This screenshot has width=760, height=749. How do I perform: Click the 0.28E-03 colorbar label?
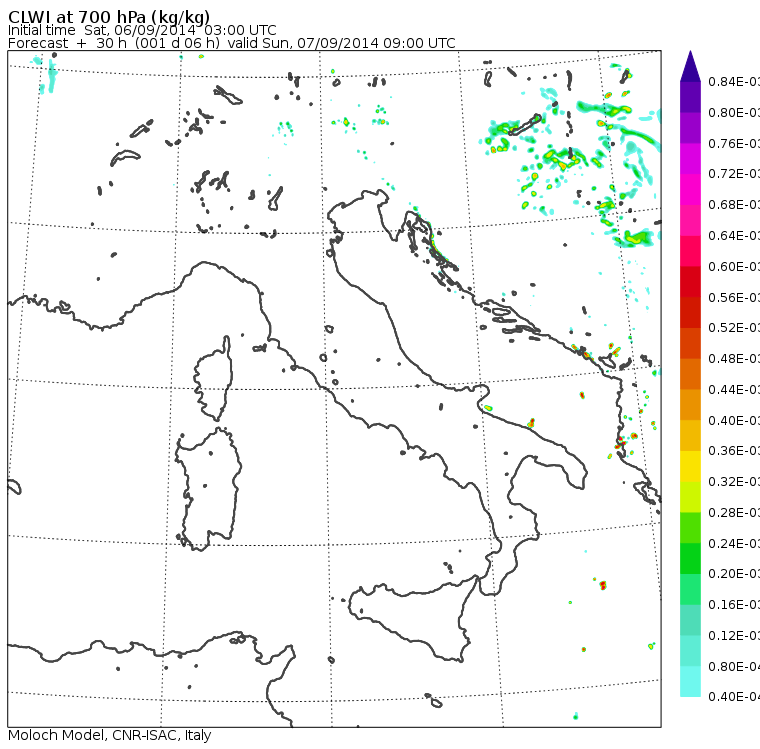pyautogui.click(x=734, y=512)
